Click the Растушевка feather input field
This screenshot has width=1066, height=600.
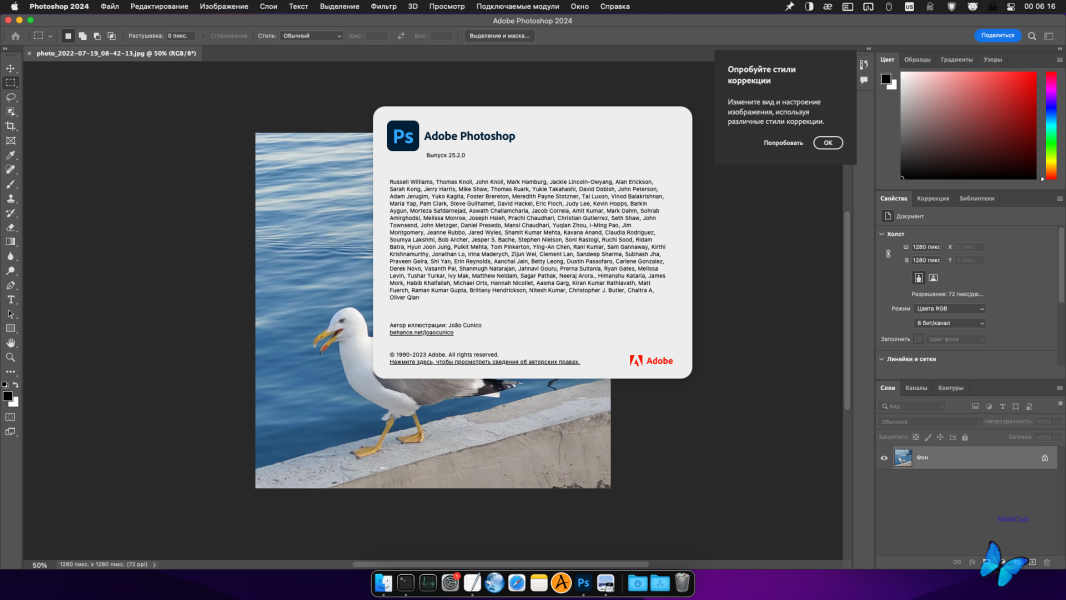181,36
